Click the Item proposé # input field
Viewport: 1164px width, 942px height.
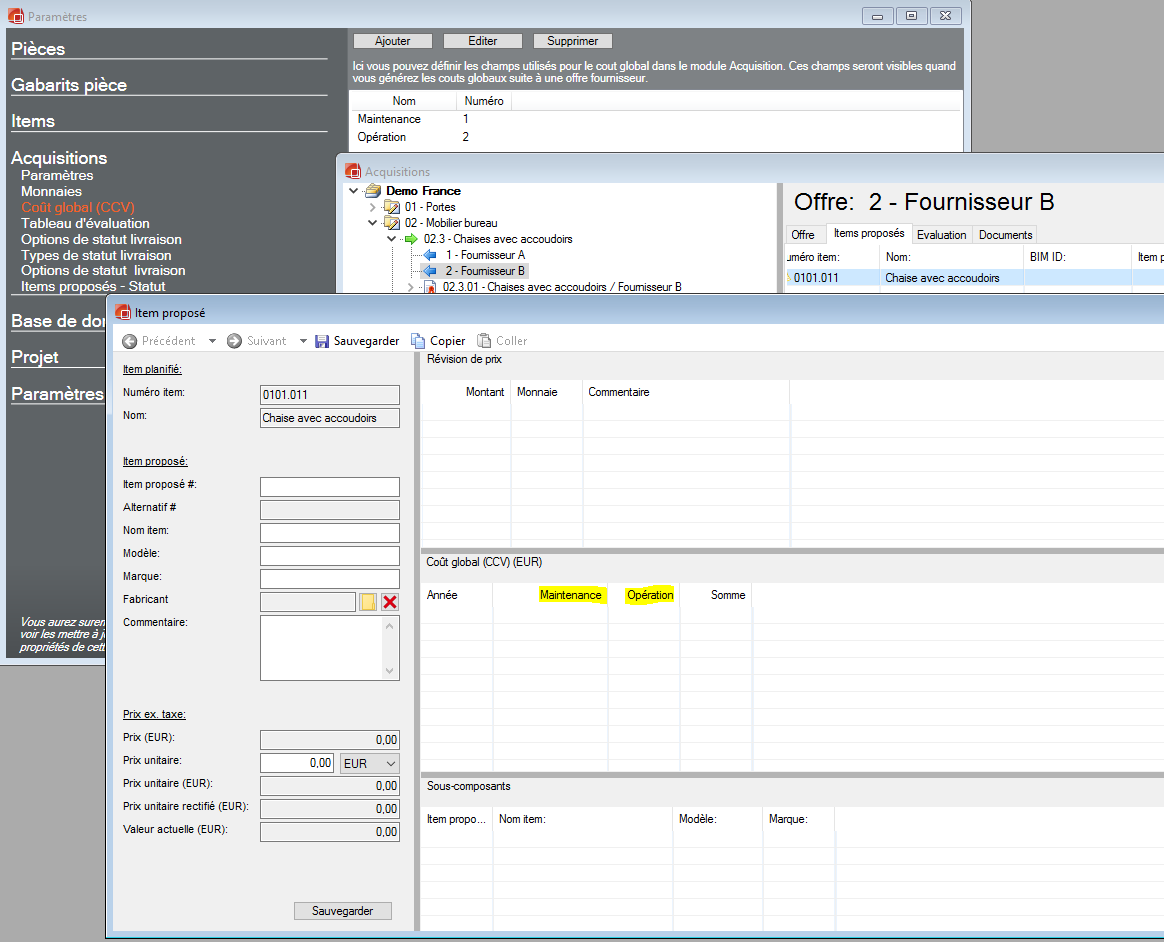tap(329, 487)
